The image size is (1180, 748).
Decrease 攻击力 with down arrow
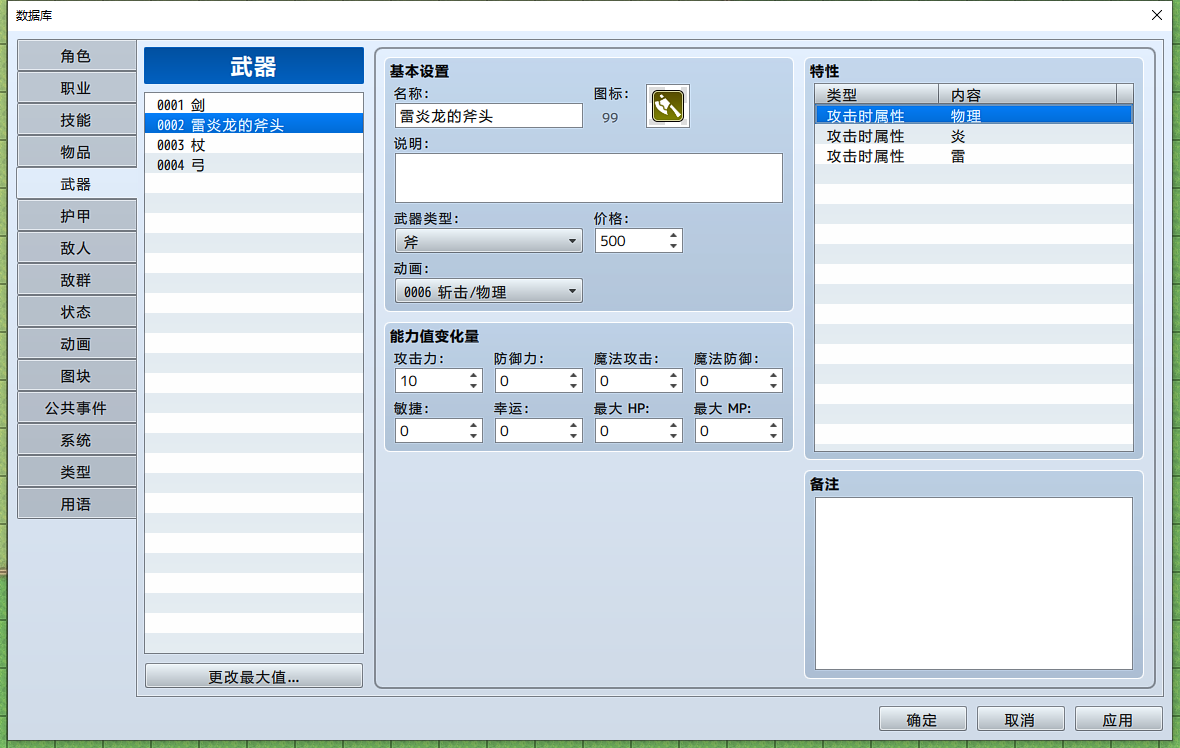473,386
